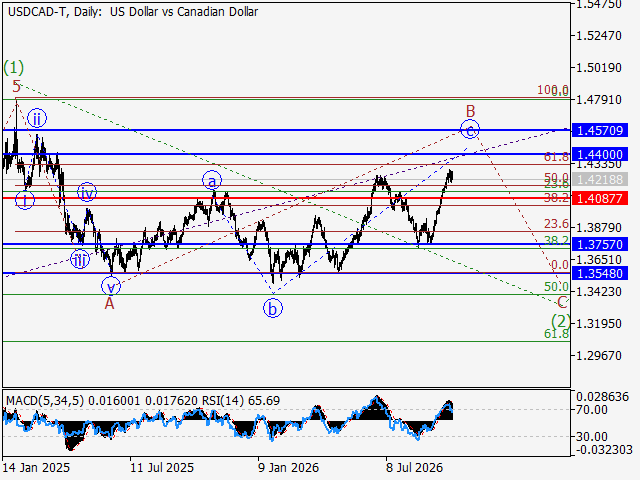Click the 1.52470 price axis value
The image size is (640, 480).
pos(598,36)
